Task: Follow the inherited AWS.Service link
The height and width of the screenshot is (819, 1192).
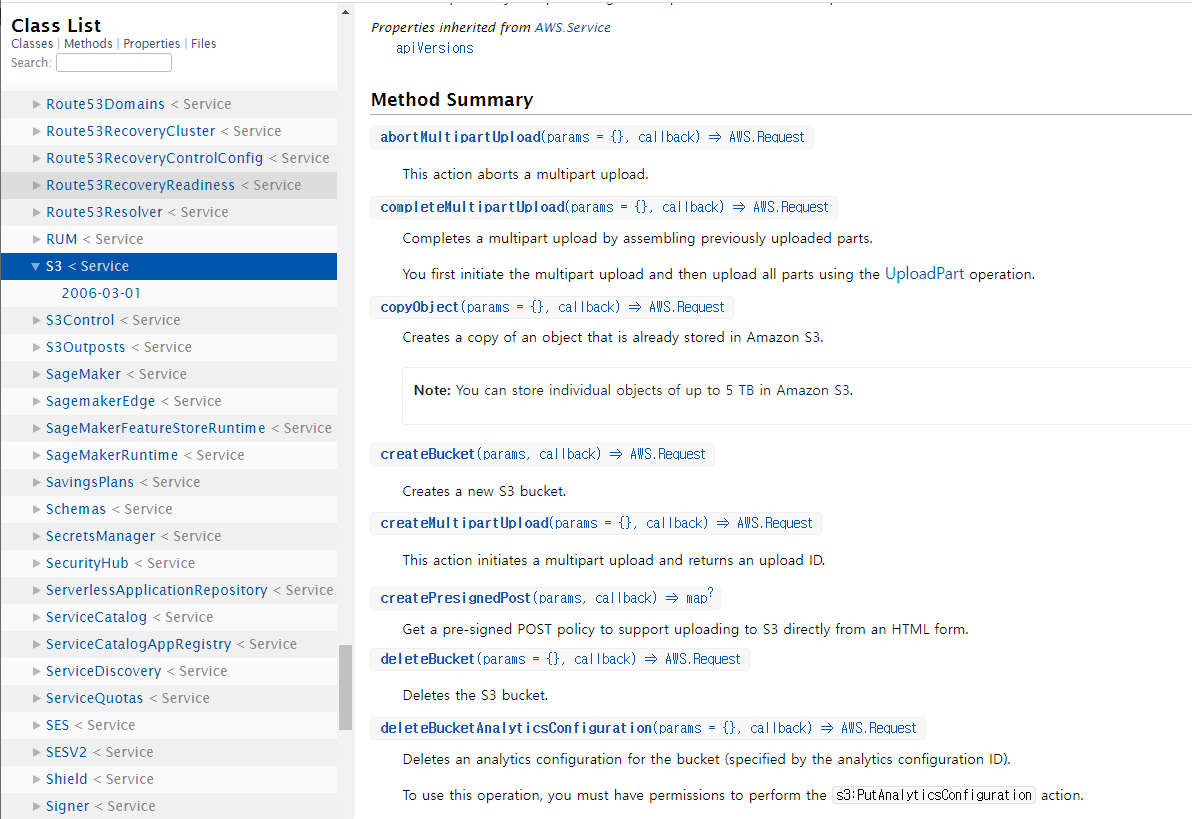Action: point(572,27)
